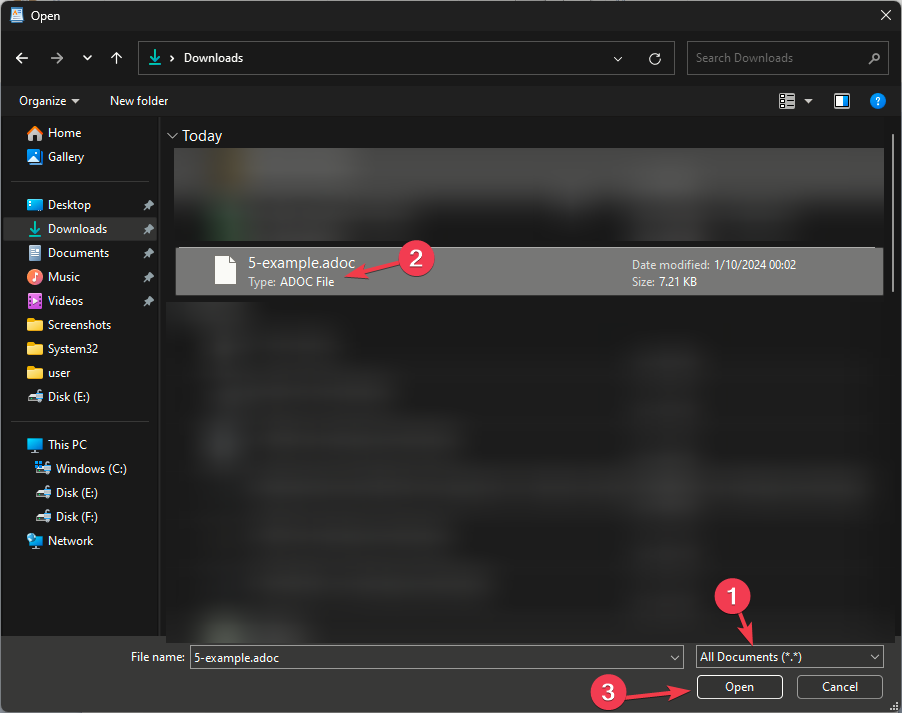Change view layout icon
Viewport: 902px width, 713px height.
click(x=786, y=101)
